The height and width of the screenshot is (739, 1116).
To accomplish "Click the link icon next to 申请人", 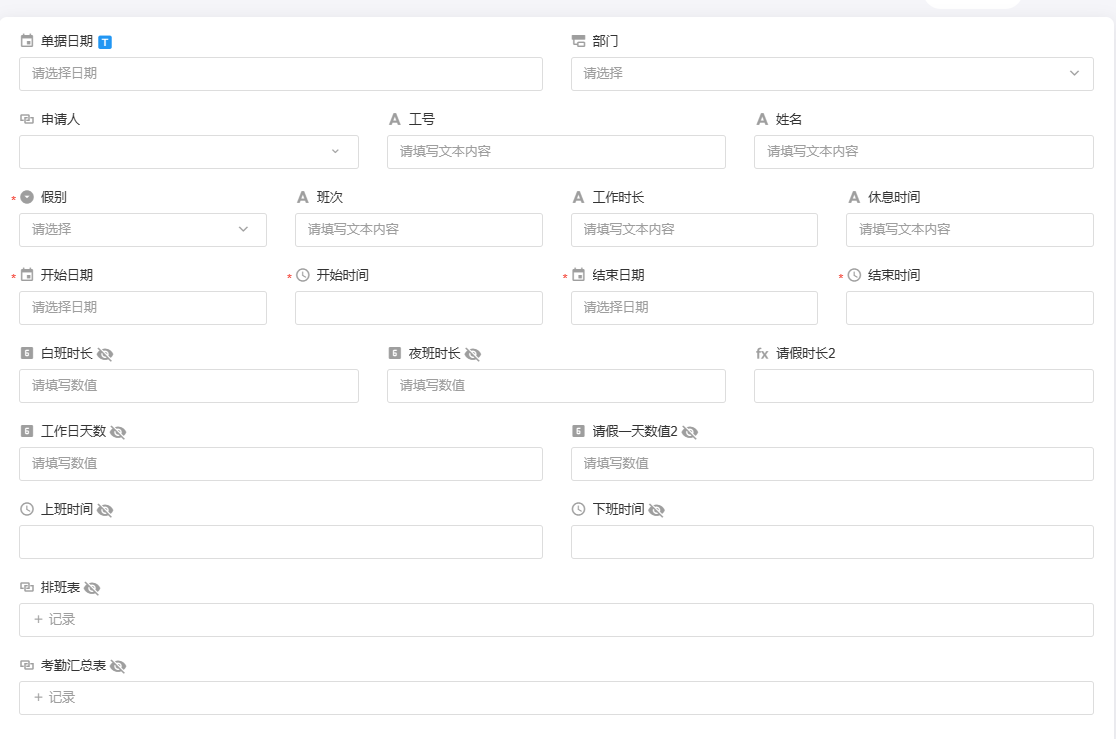I will tap(27, 119).
